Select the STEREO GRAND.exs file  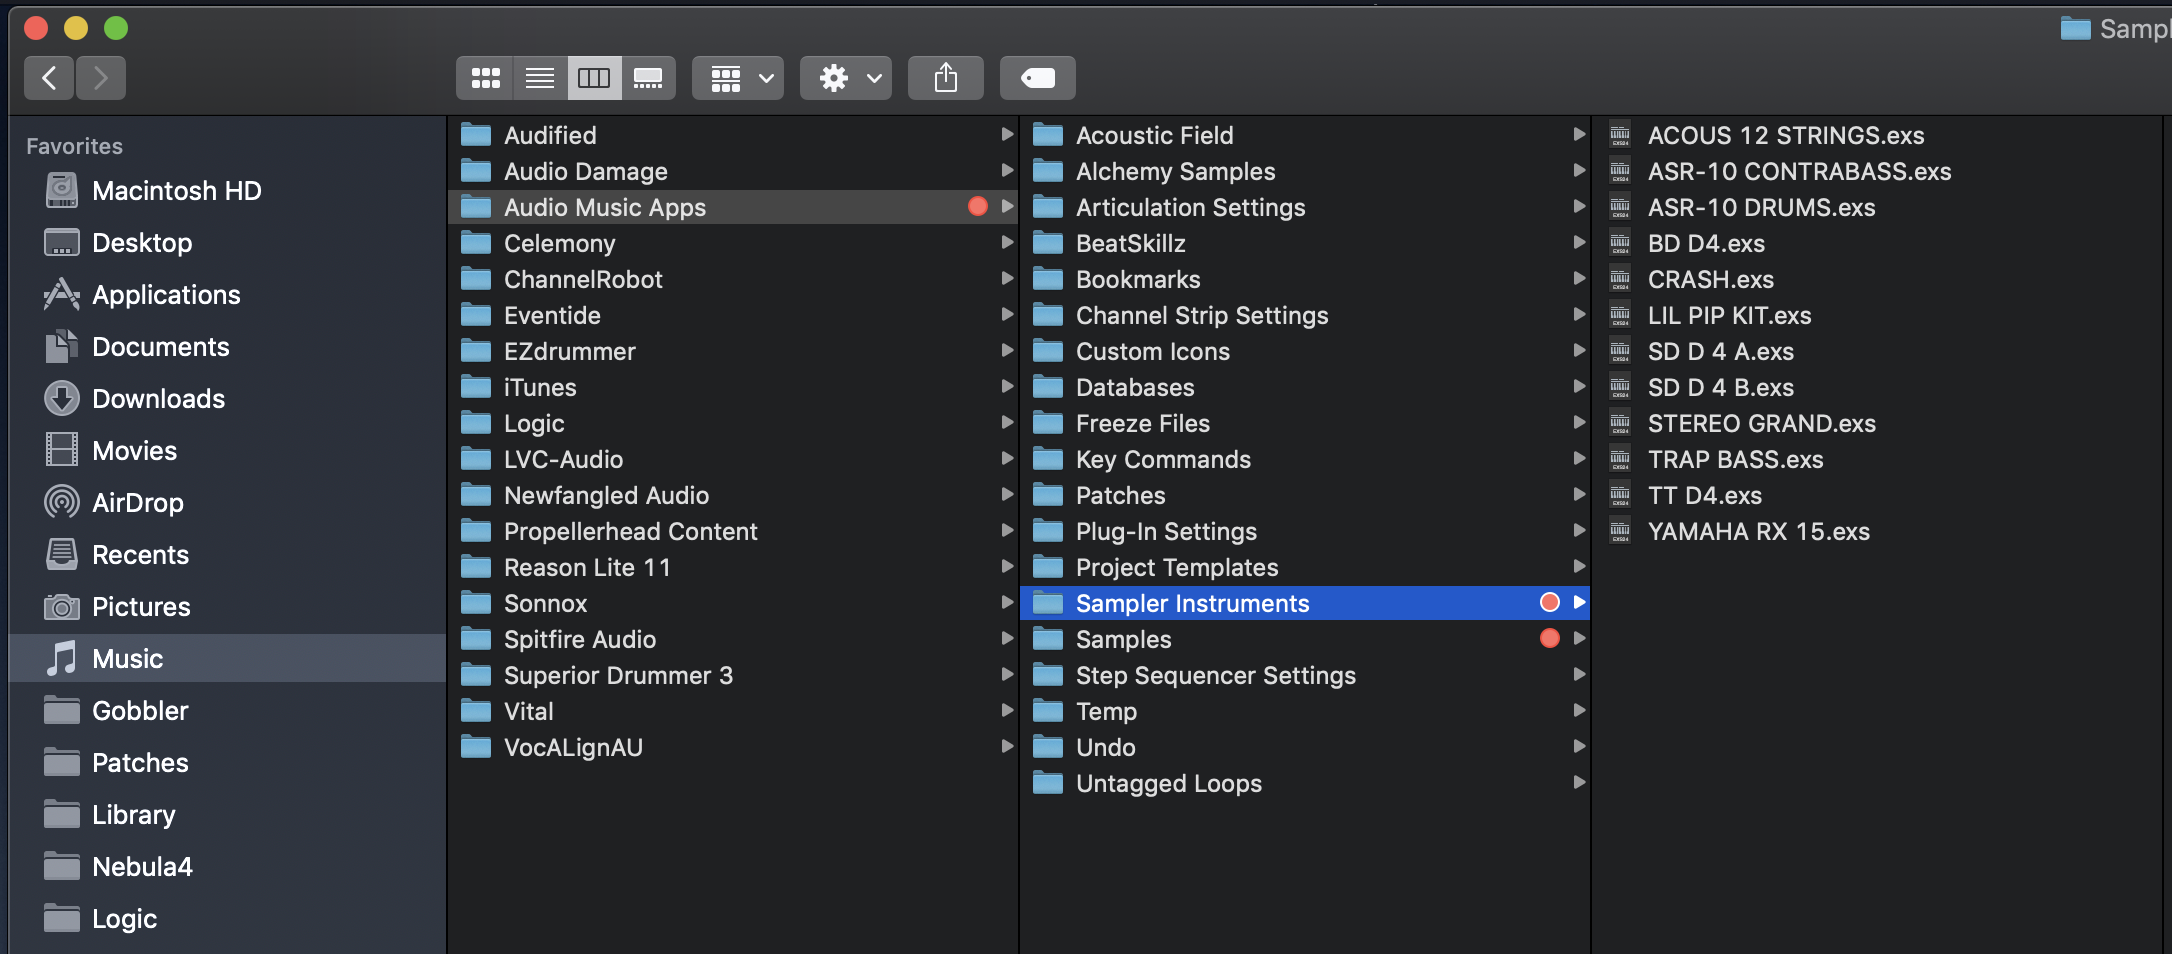[x=1761, y=424]
